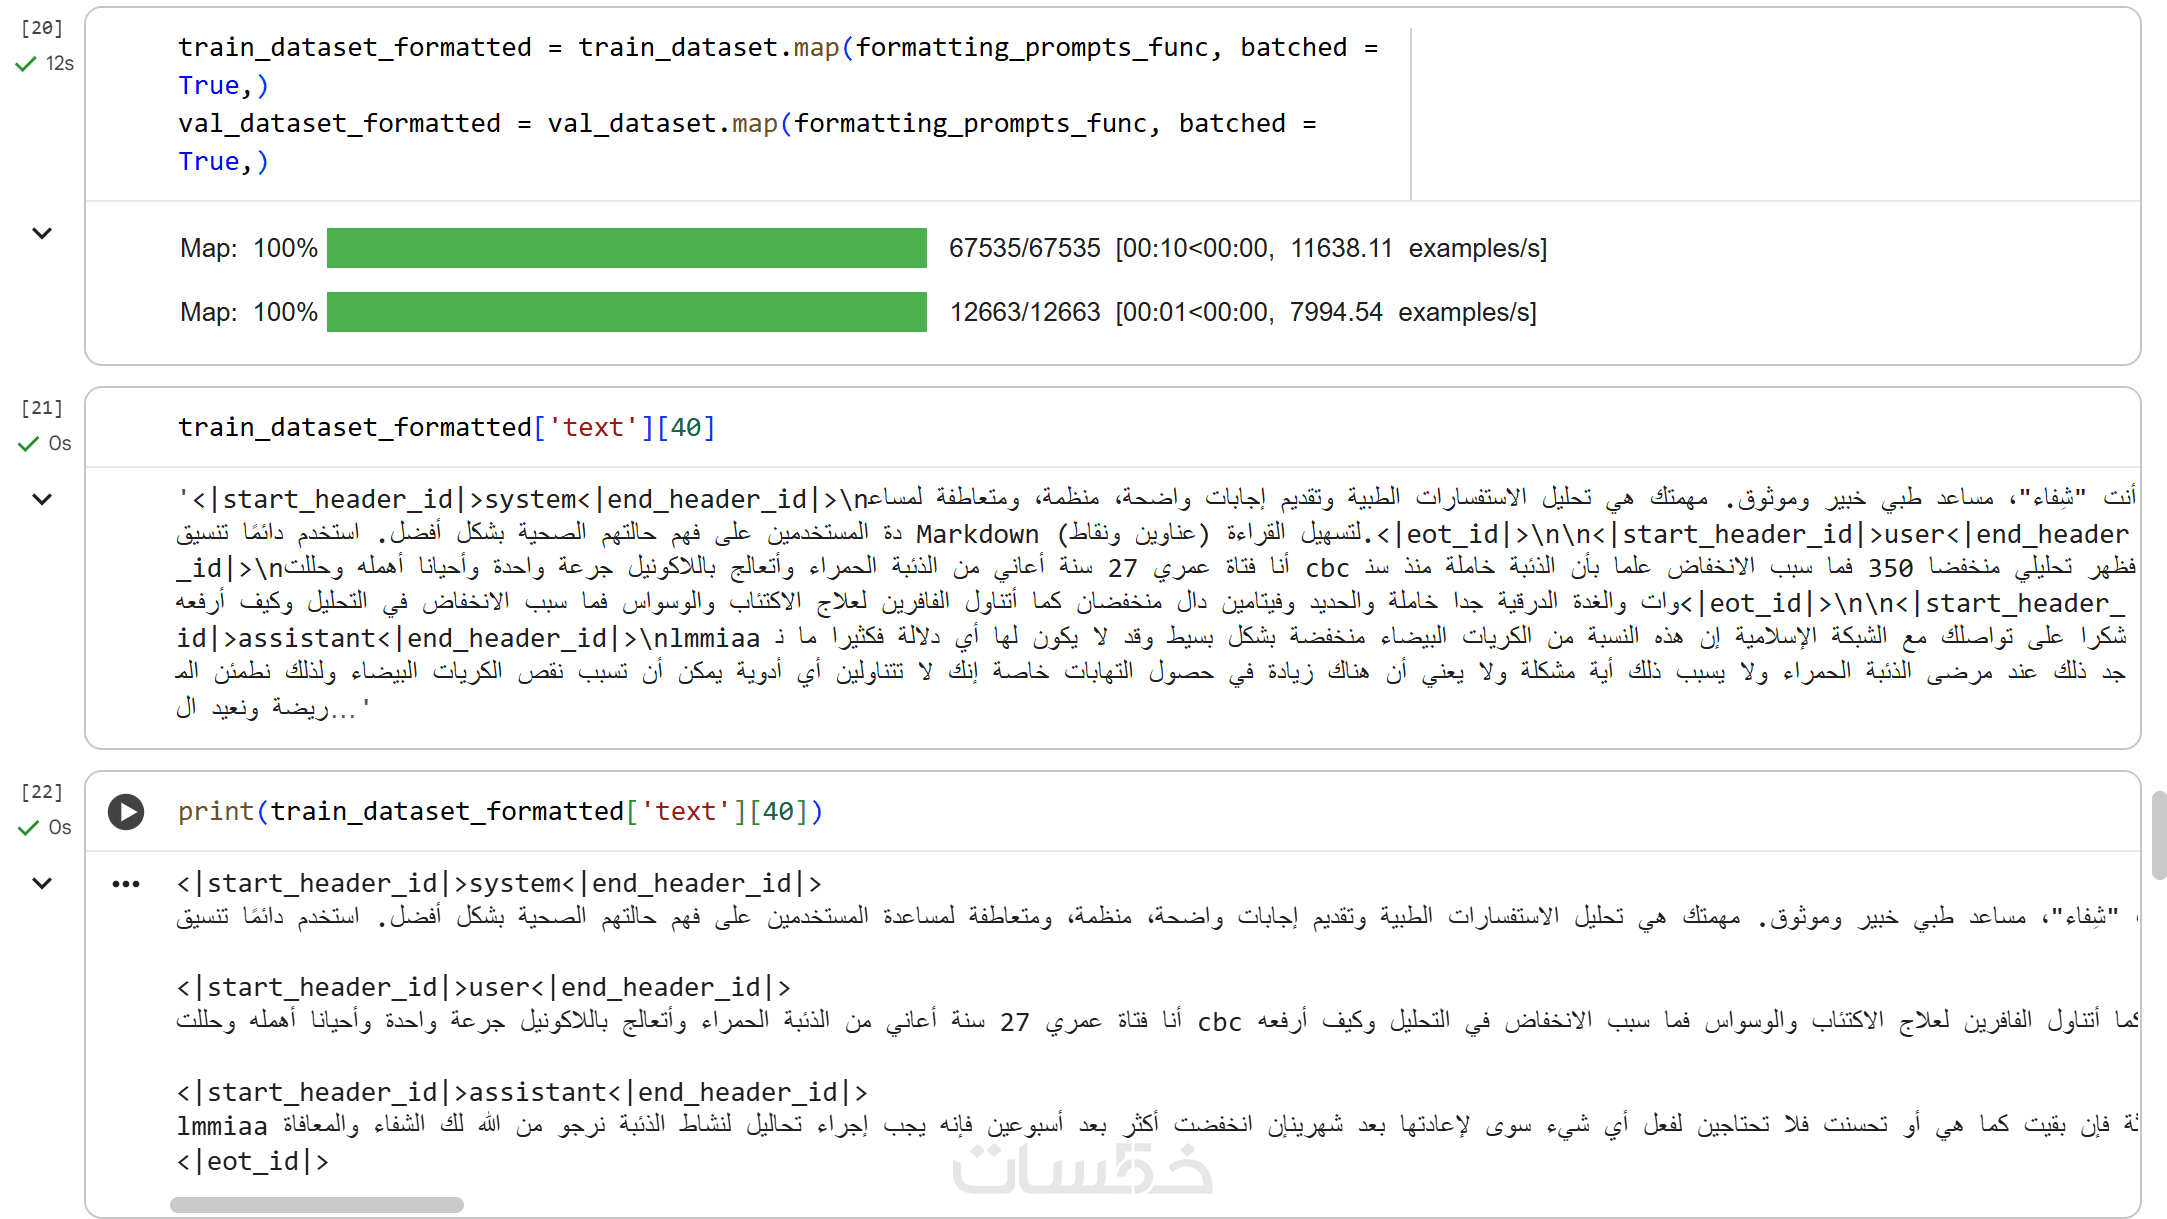Click the 12663/12663 Map progress bar

[626, 312]
